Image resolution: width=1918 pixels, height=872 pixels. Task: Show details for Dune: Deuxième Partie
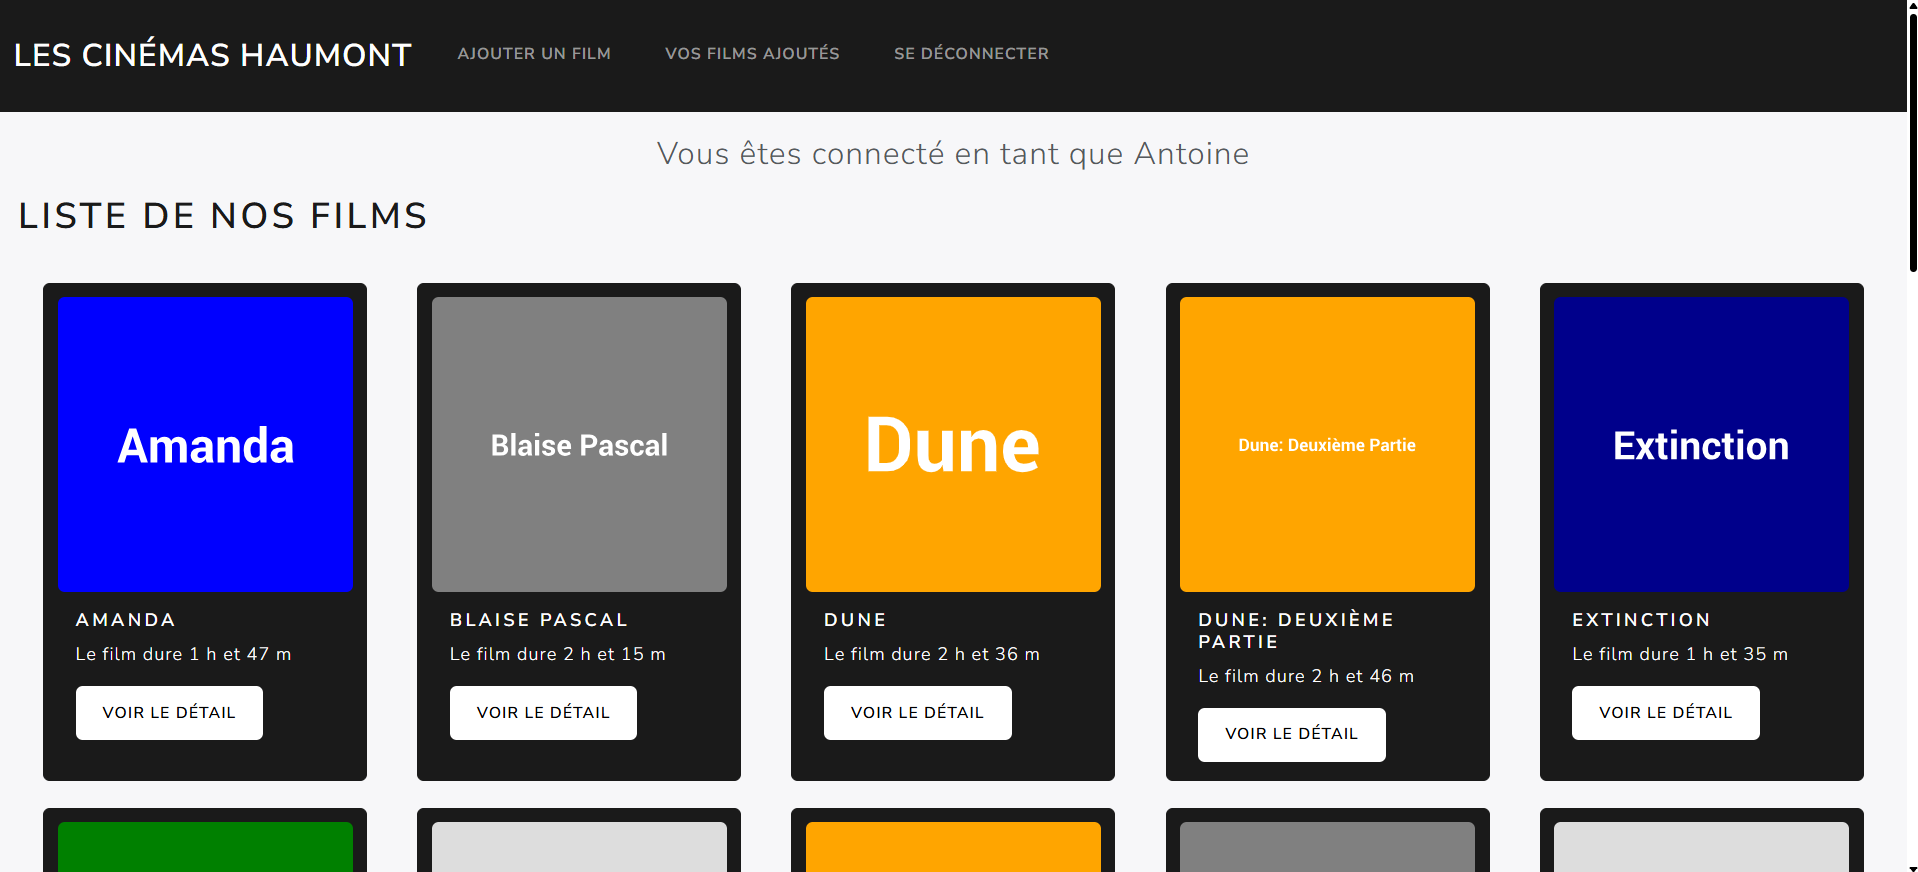coord(1291,735)
